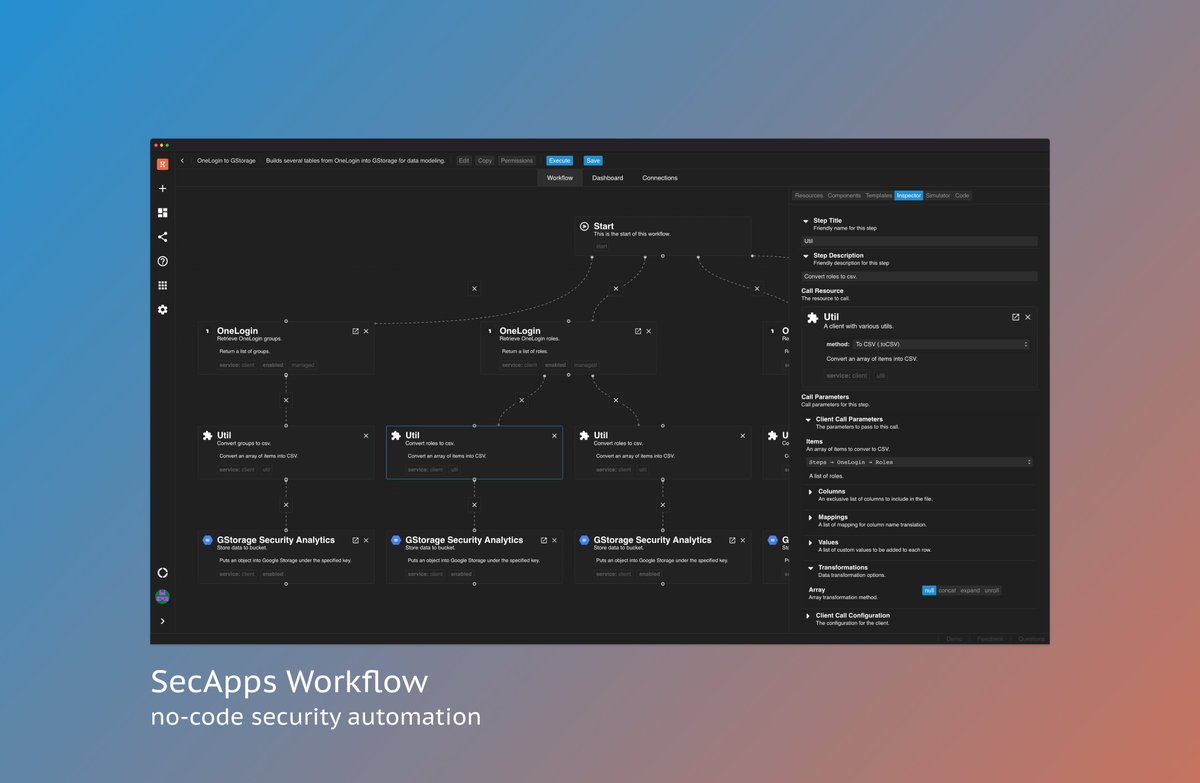
Task: Open the Components panel tab
Action: [x=844, y=196]
